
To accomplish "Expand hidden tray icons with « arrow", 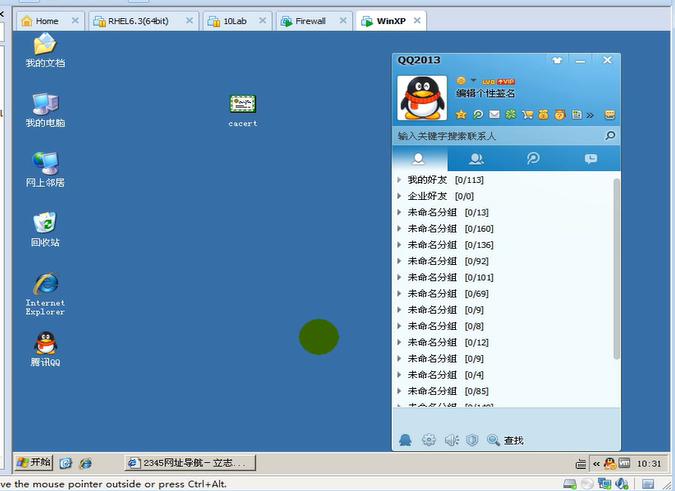I will [596, 464].
